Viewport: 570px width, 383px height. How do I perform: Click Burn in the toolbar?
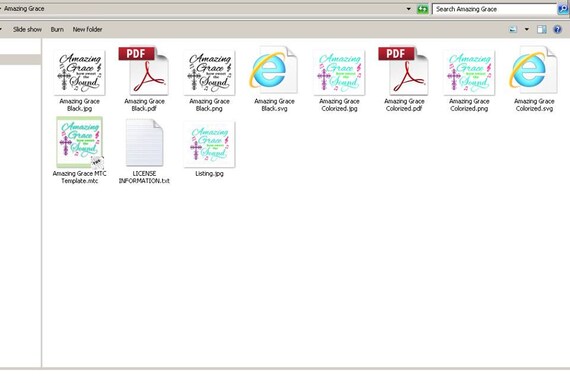click(57, 29)
